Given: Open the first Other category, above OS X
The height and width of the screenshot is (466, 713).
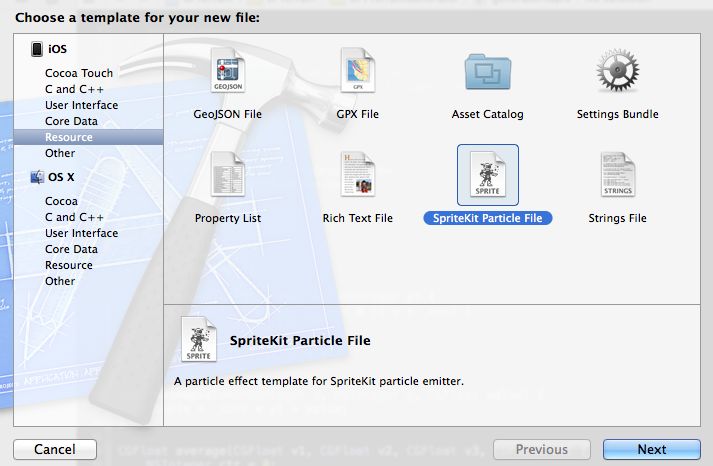Looking at the screenshot, I should 60,153.
